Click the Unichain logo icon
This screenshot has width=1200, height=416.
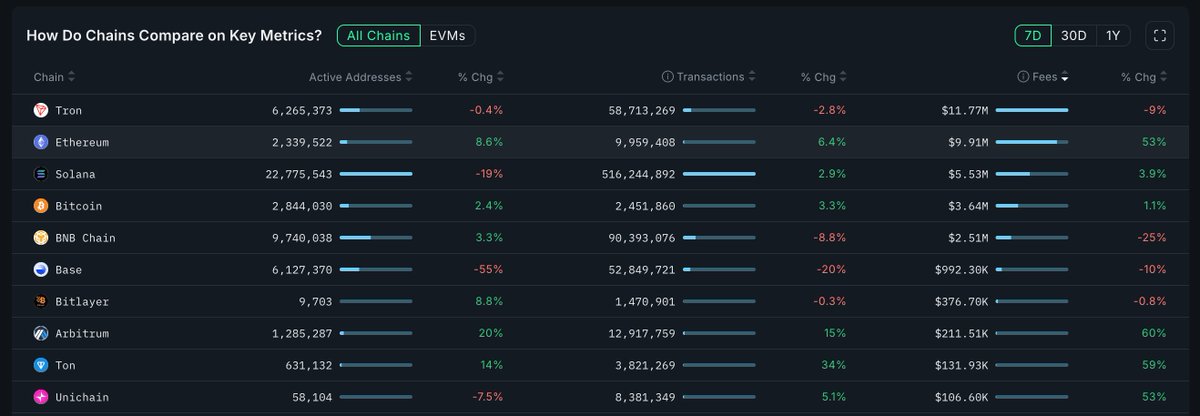coord(41,397)
